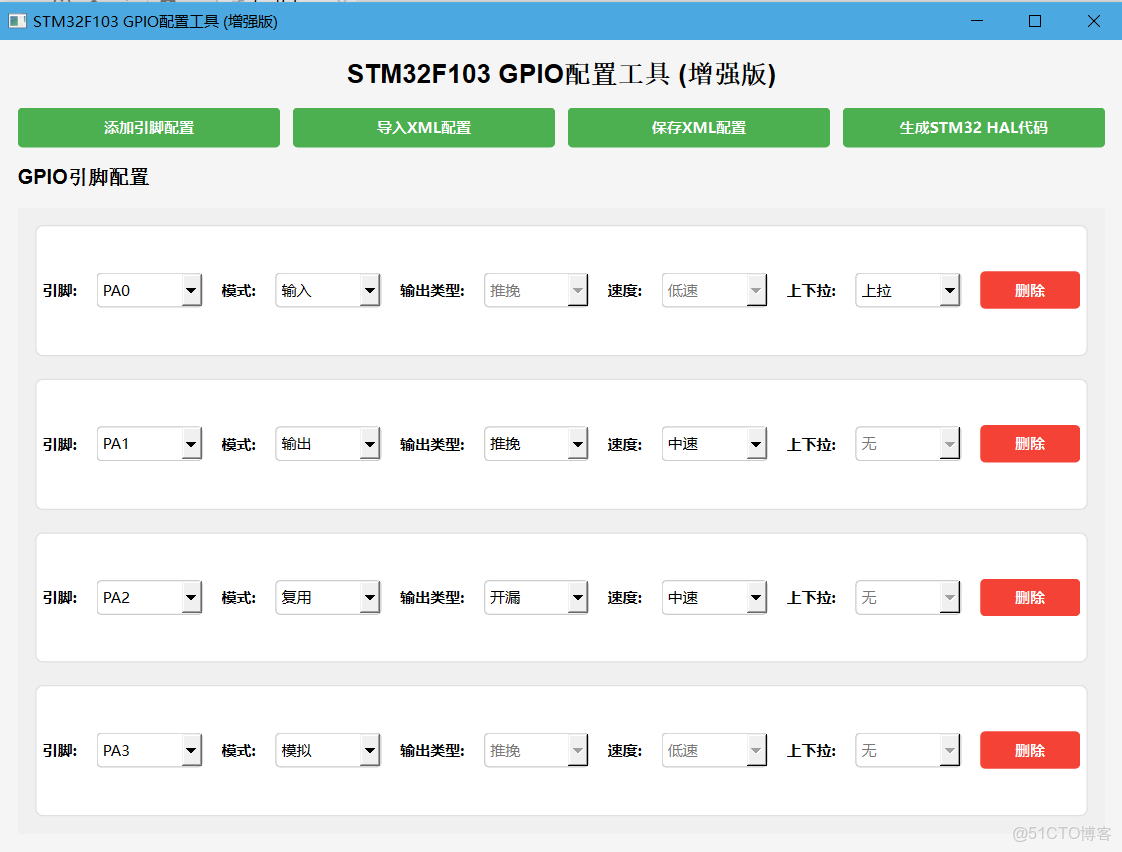
Task: Open mode dropdown showing 输入
Action: pos(328,290)
